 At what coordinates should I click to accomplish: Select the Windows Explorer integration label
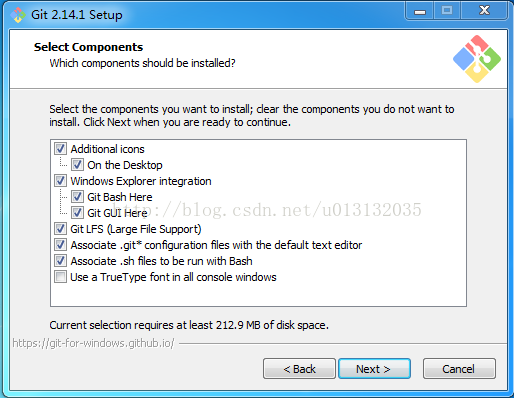[141, 181]
